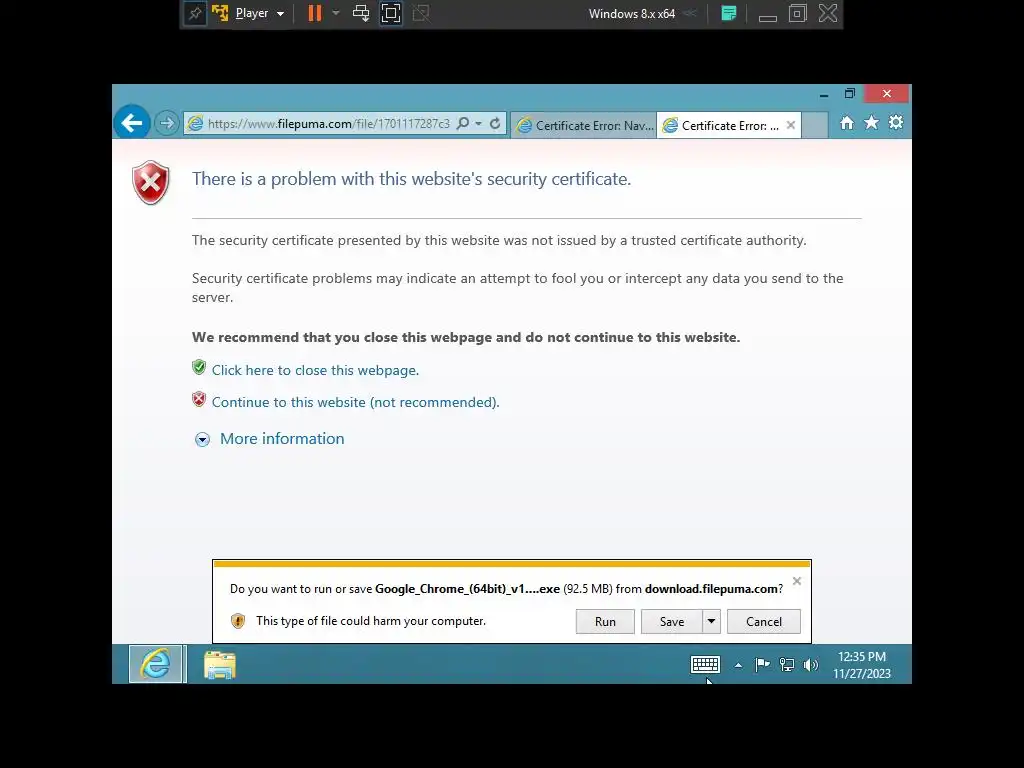Open File Explorer from the taskbar
The image size is (1024, 768).
coord(219,665)
